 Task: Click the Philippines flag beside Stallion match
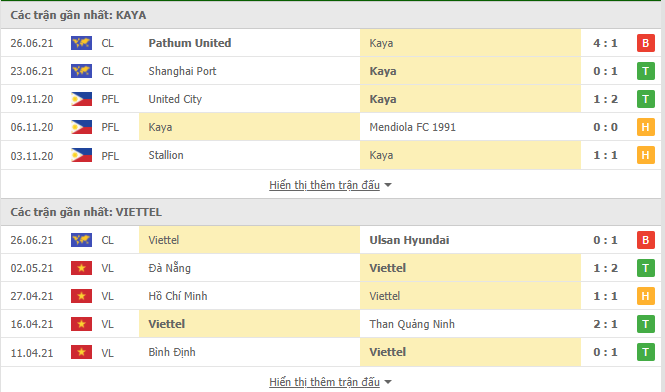(81, 155)
